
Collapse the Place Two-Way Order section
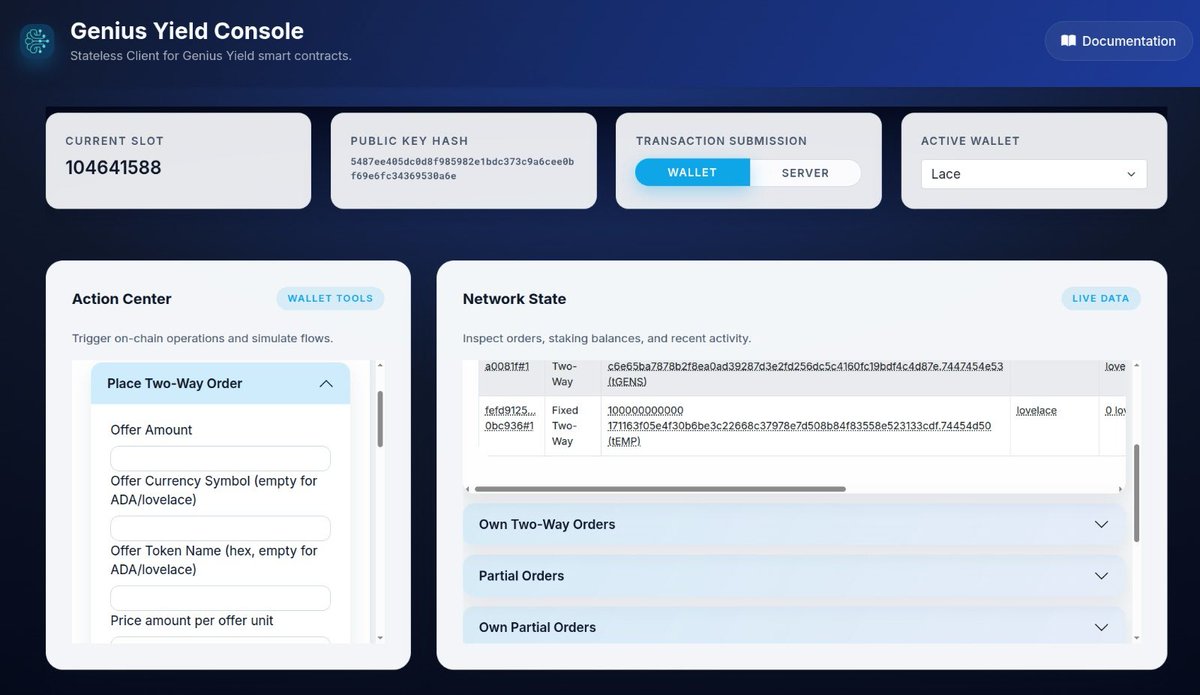click(220, 383)
